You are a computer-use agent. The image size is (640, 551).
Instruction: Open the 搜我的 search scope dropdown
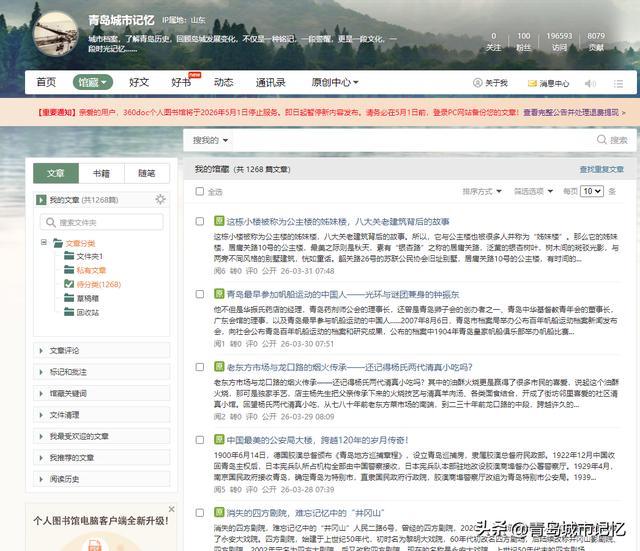tap(210, 140)
